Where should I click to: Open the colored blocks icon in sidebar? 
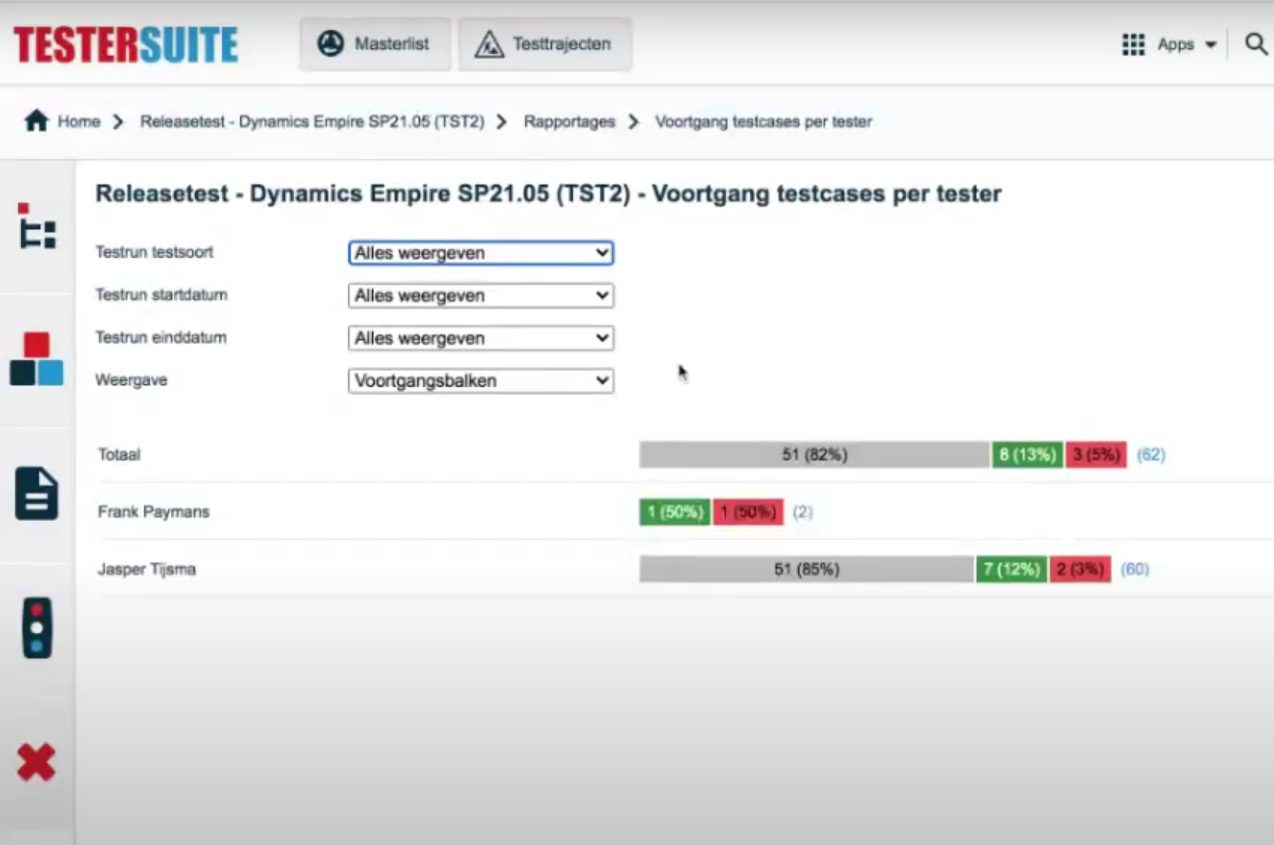click(x=37, y=360)
